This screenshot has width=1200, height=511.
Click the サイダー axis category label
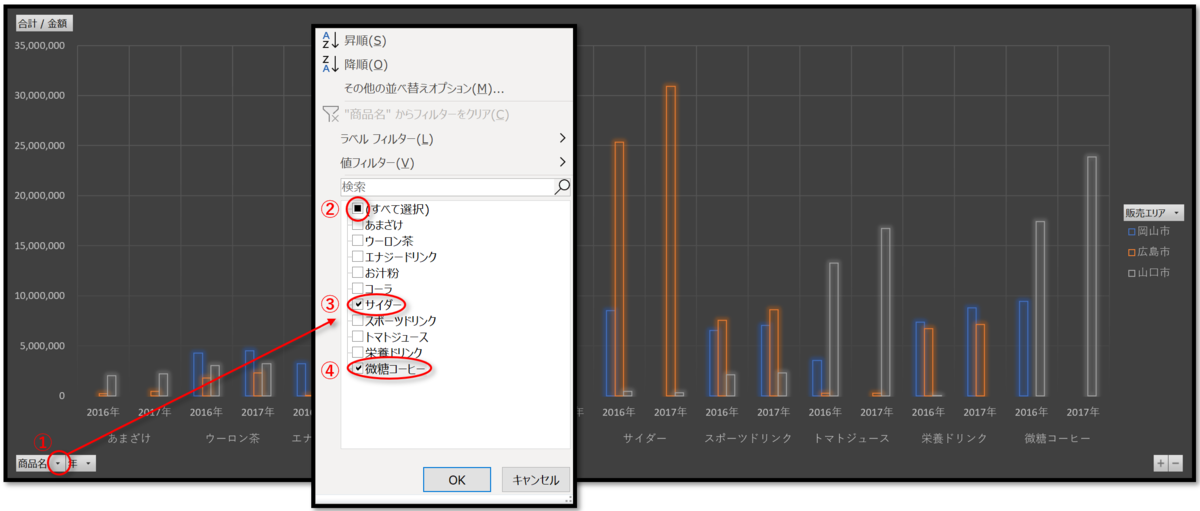click(x=645, y=438)
